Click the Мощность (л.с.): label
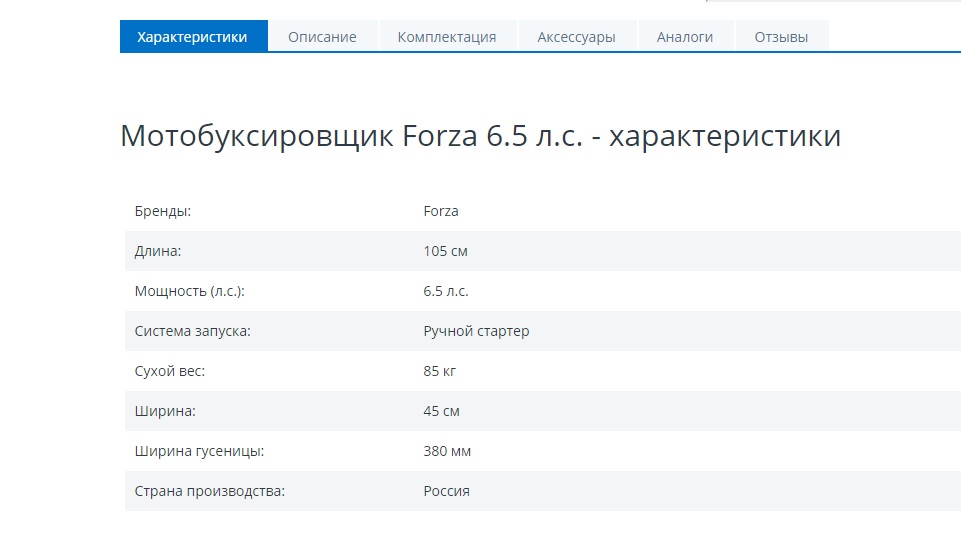The width and height of the screenshot is (961, 538). (189, 291)
